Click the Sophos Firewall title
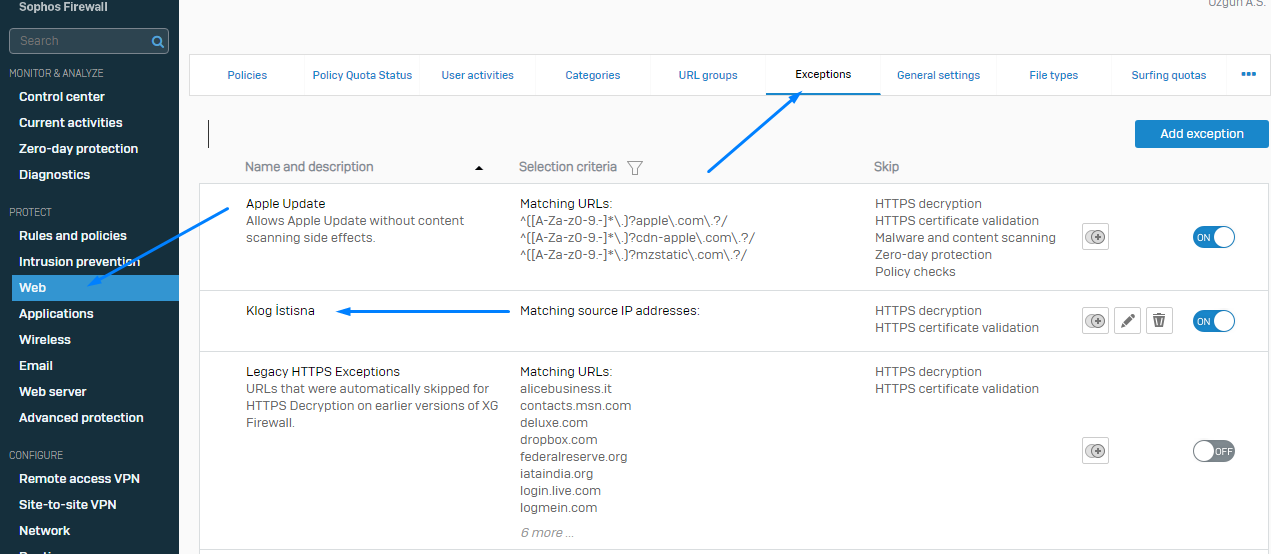The image size is (1271, 554). pyautogui.click(x=63, y=7)
